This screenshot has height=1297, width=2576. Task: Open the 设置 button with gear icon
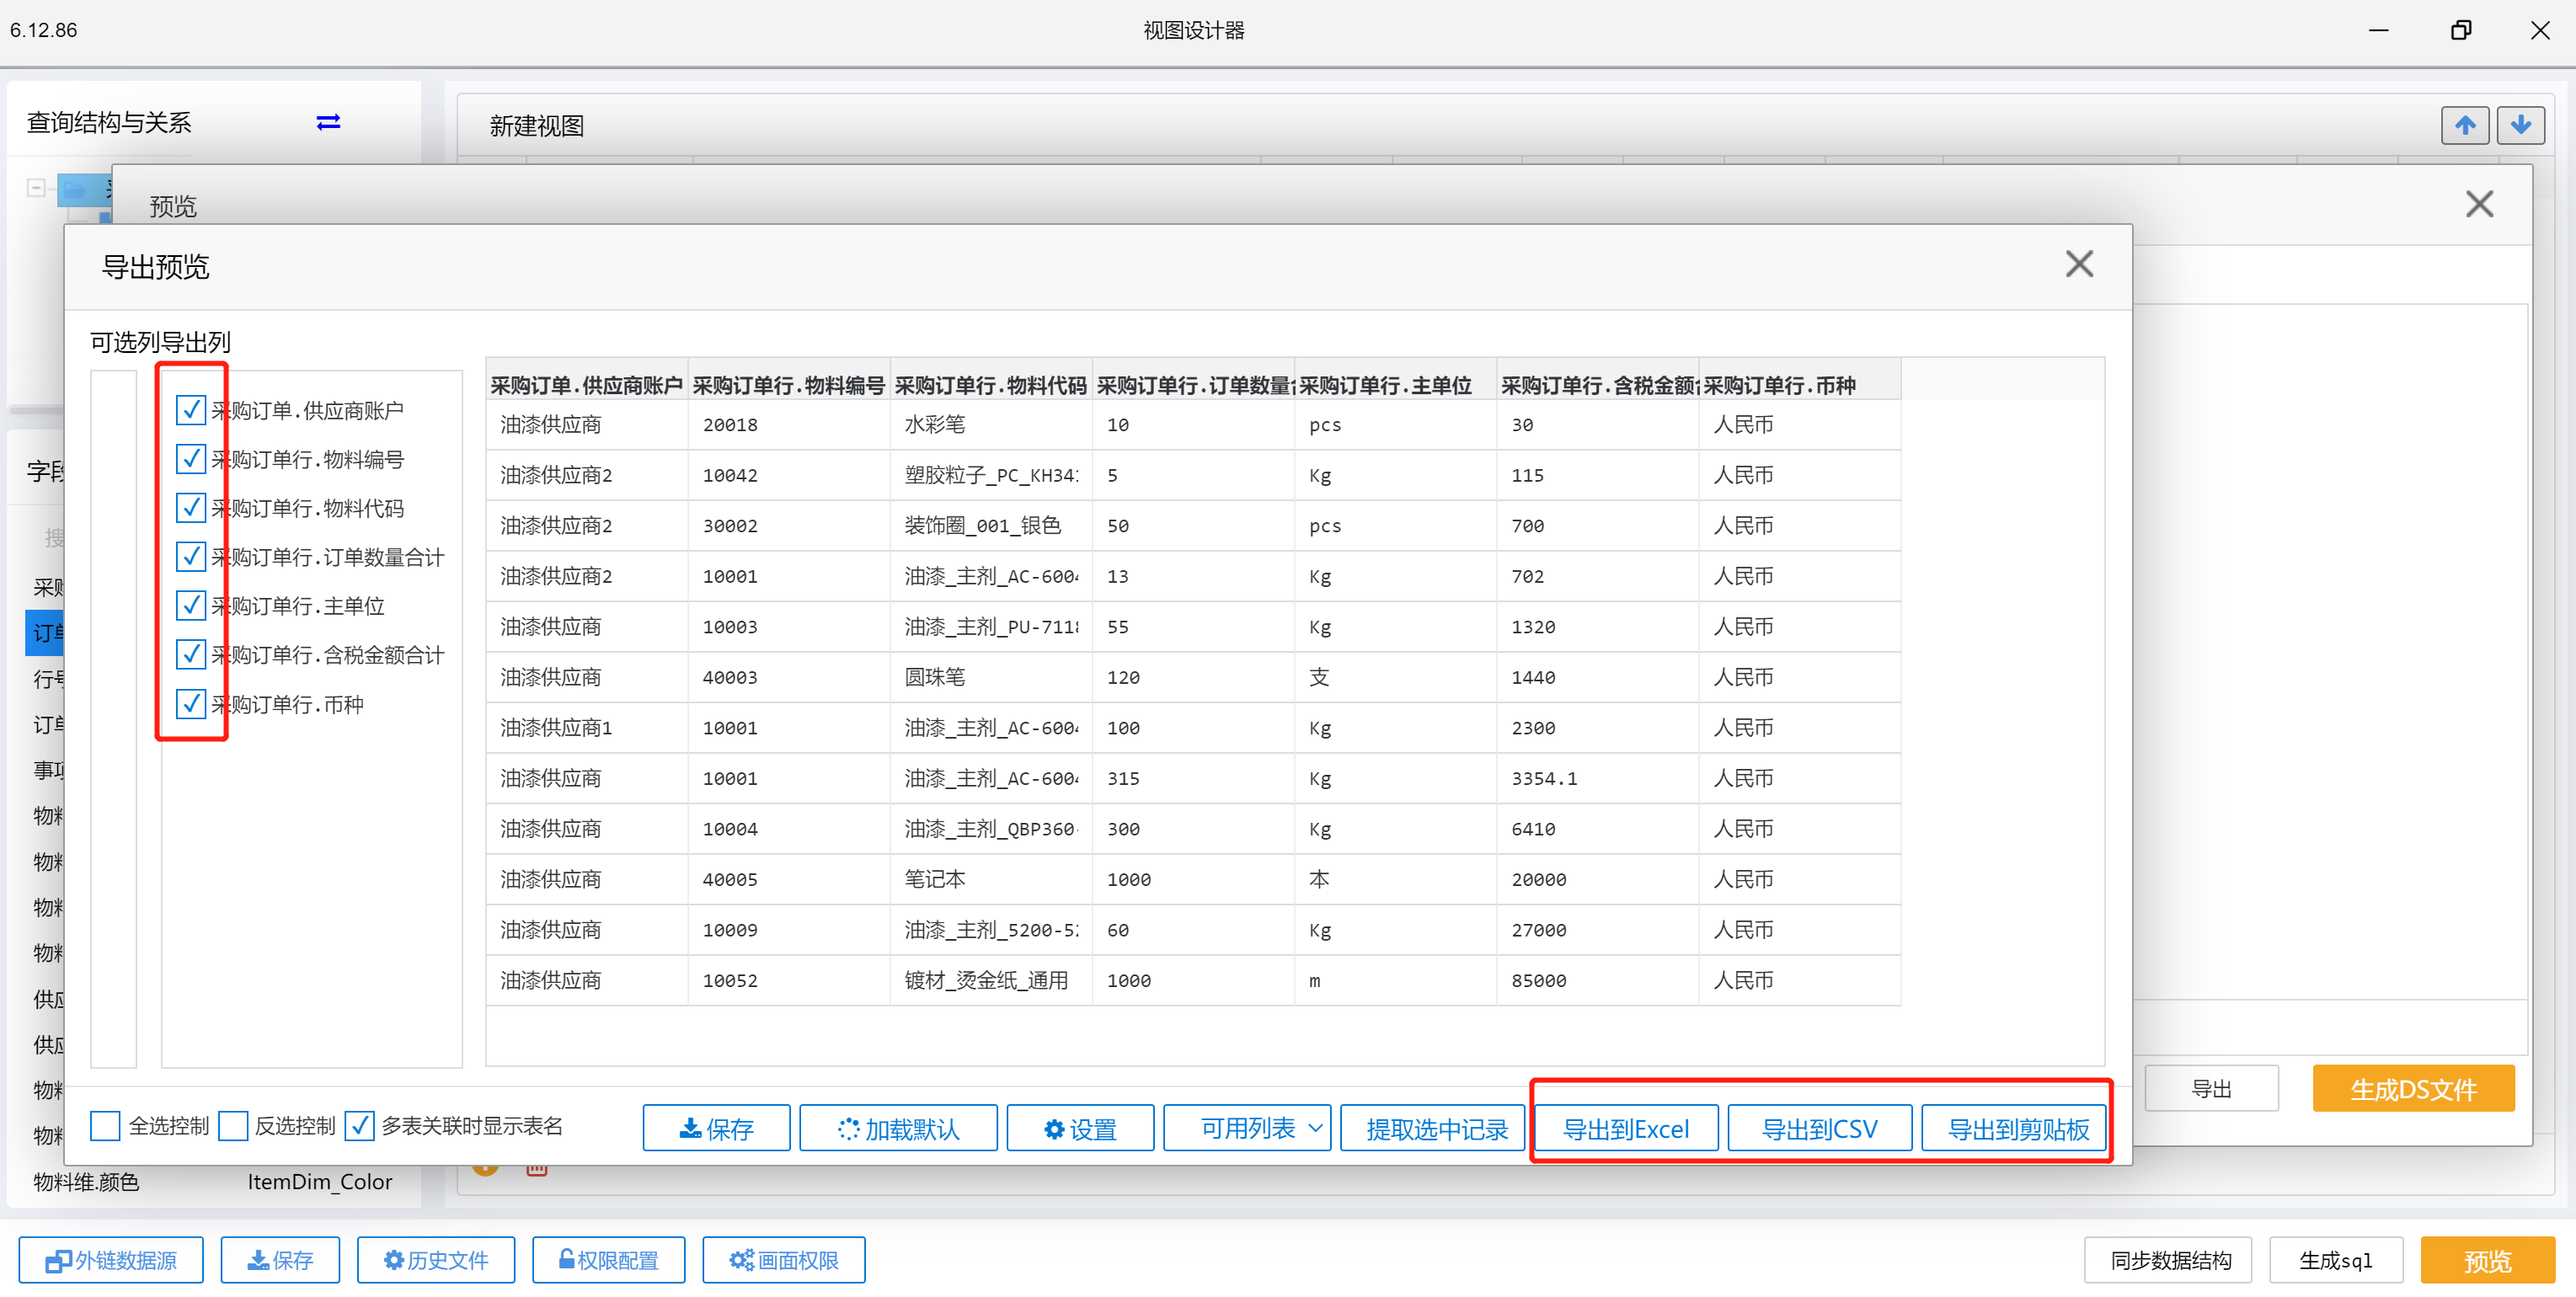1080,1129
